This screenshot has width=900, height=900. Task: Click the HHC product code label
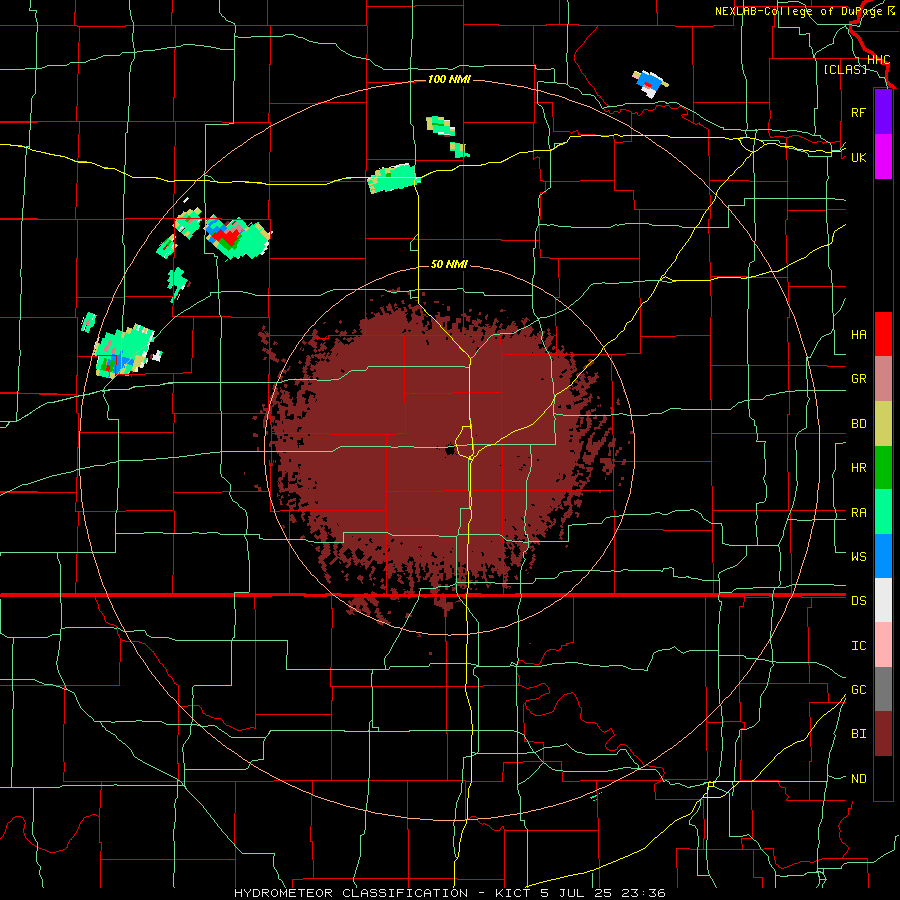click(879, 60)
